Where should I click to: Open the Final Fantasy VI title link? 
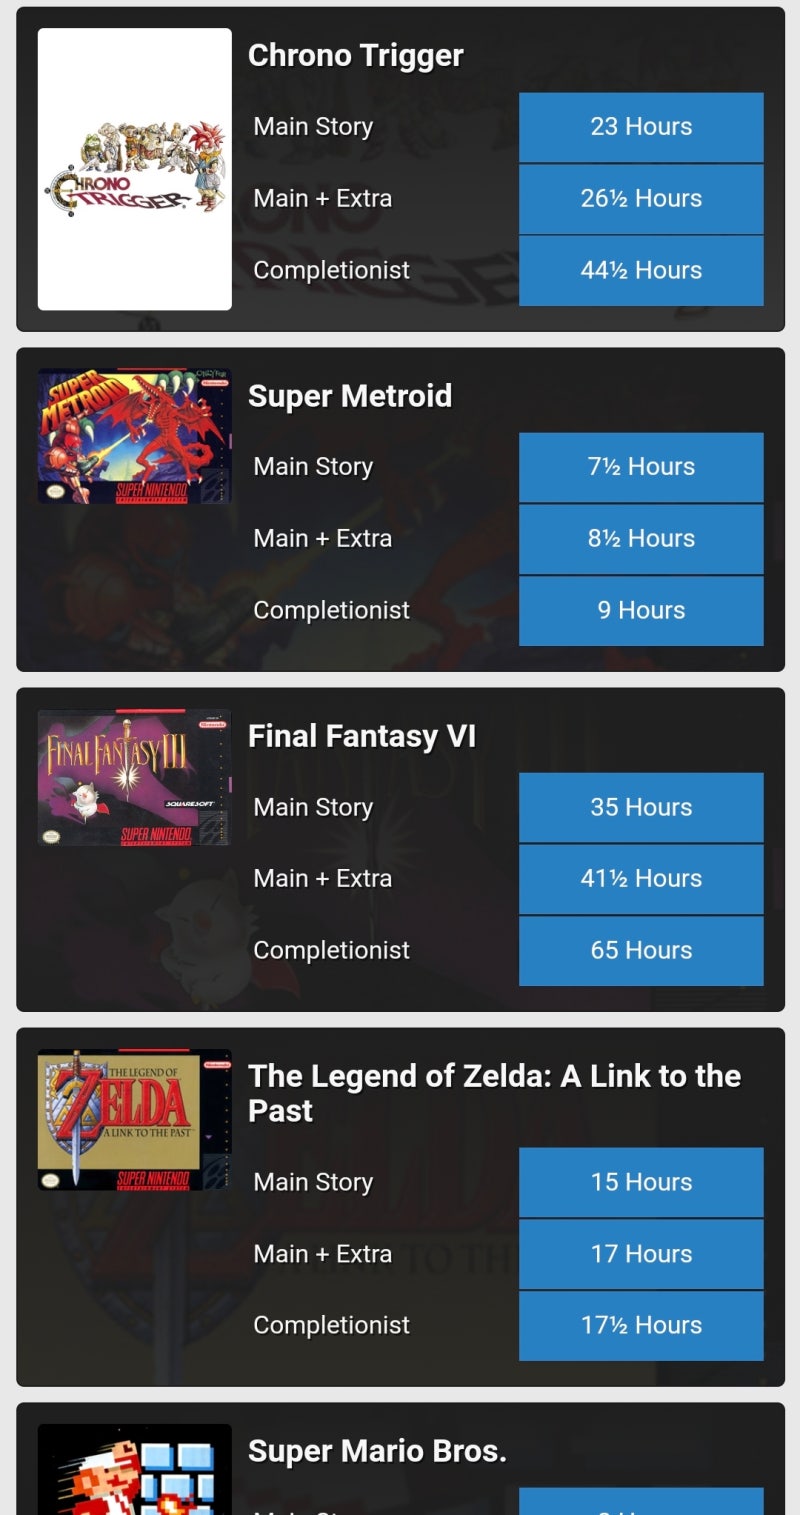point(362,737)
